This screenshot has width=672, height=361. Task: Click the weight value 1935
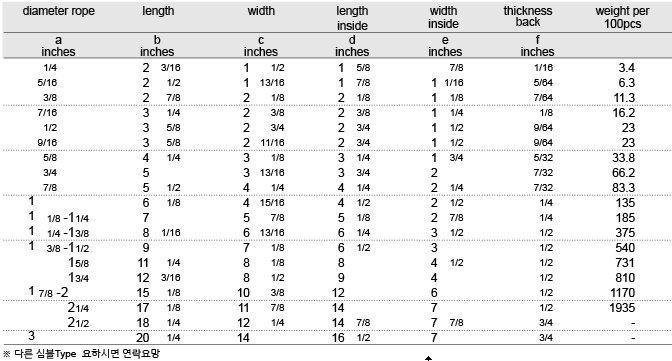click(x=622, y=308)
